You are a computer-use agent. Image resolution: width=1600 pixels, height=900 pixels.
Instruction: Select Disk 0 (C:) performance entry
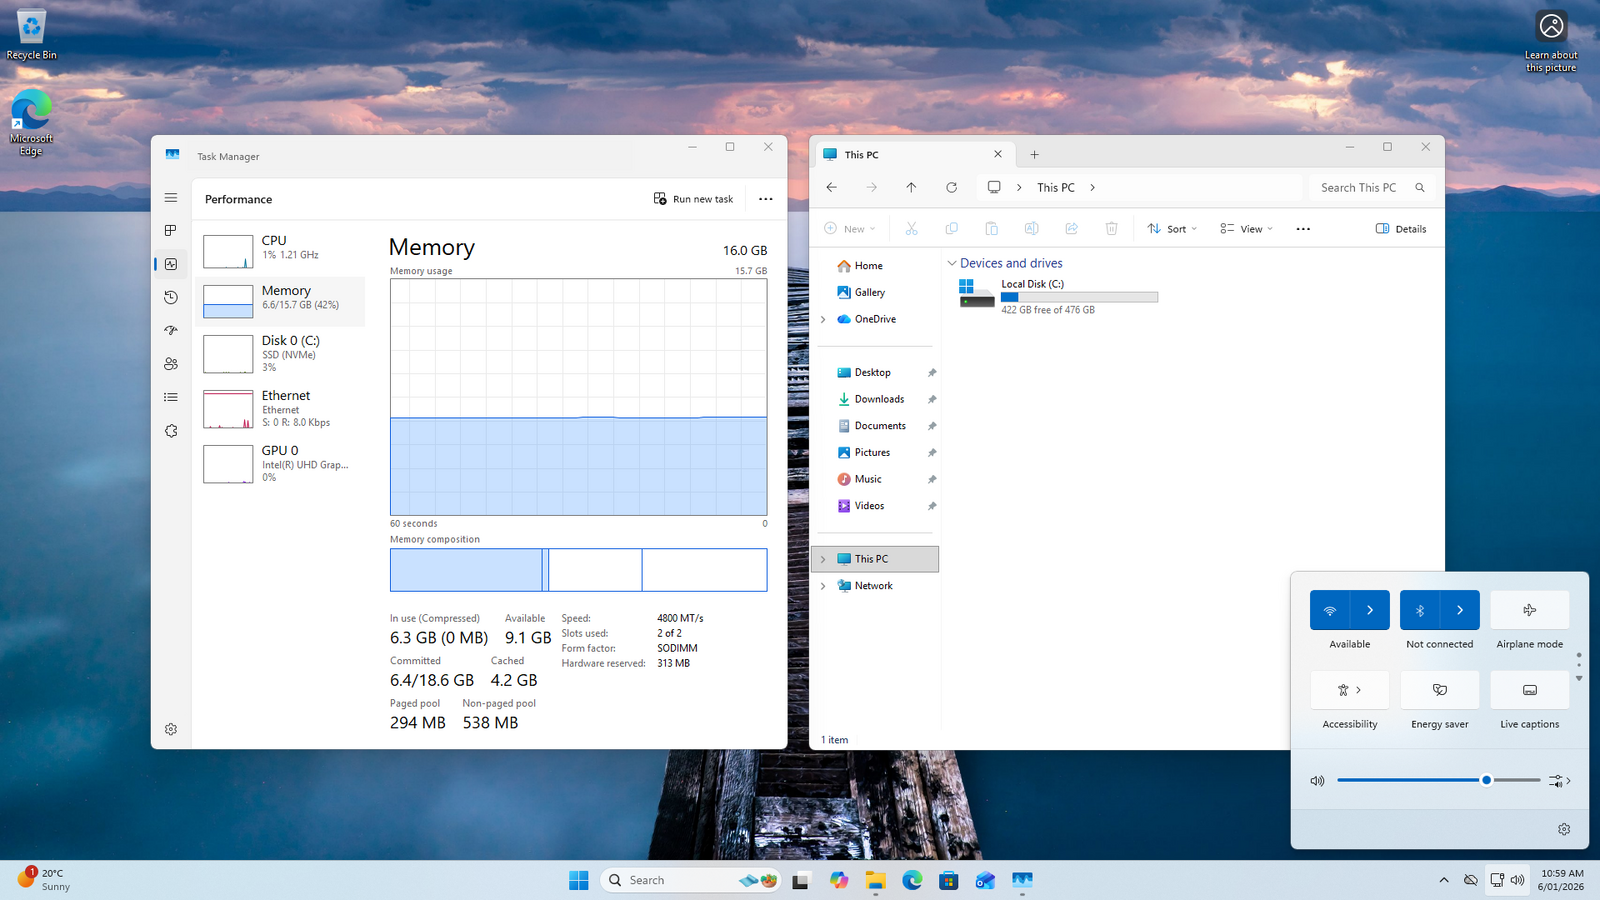point(281,353)
